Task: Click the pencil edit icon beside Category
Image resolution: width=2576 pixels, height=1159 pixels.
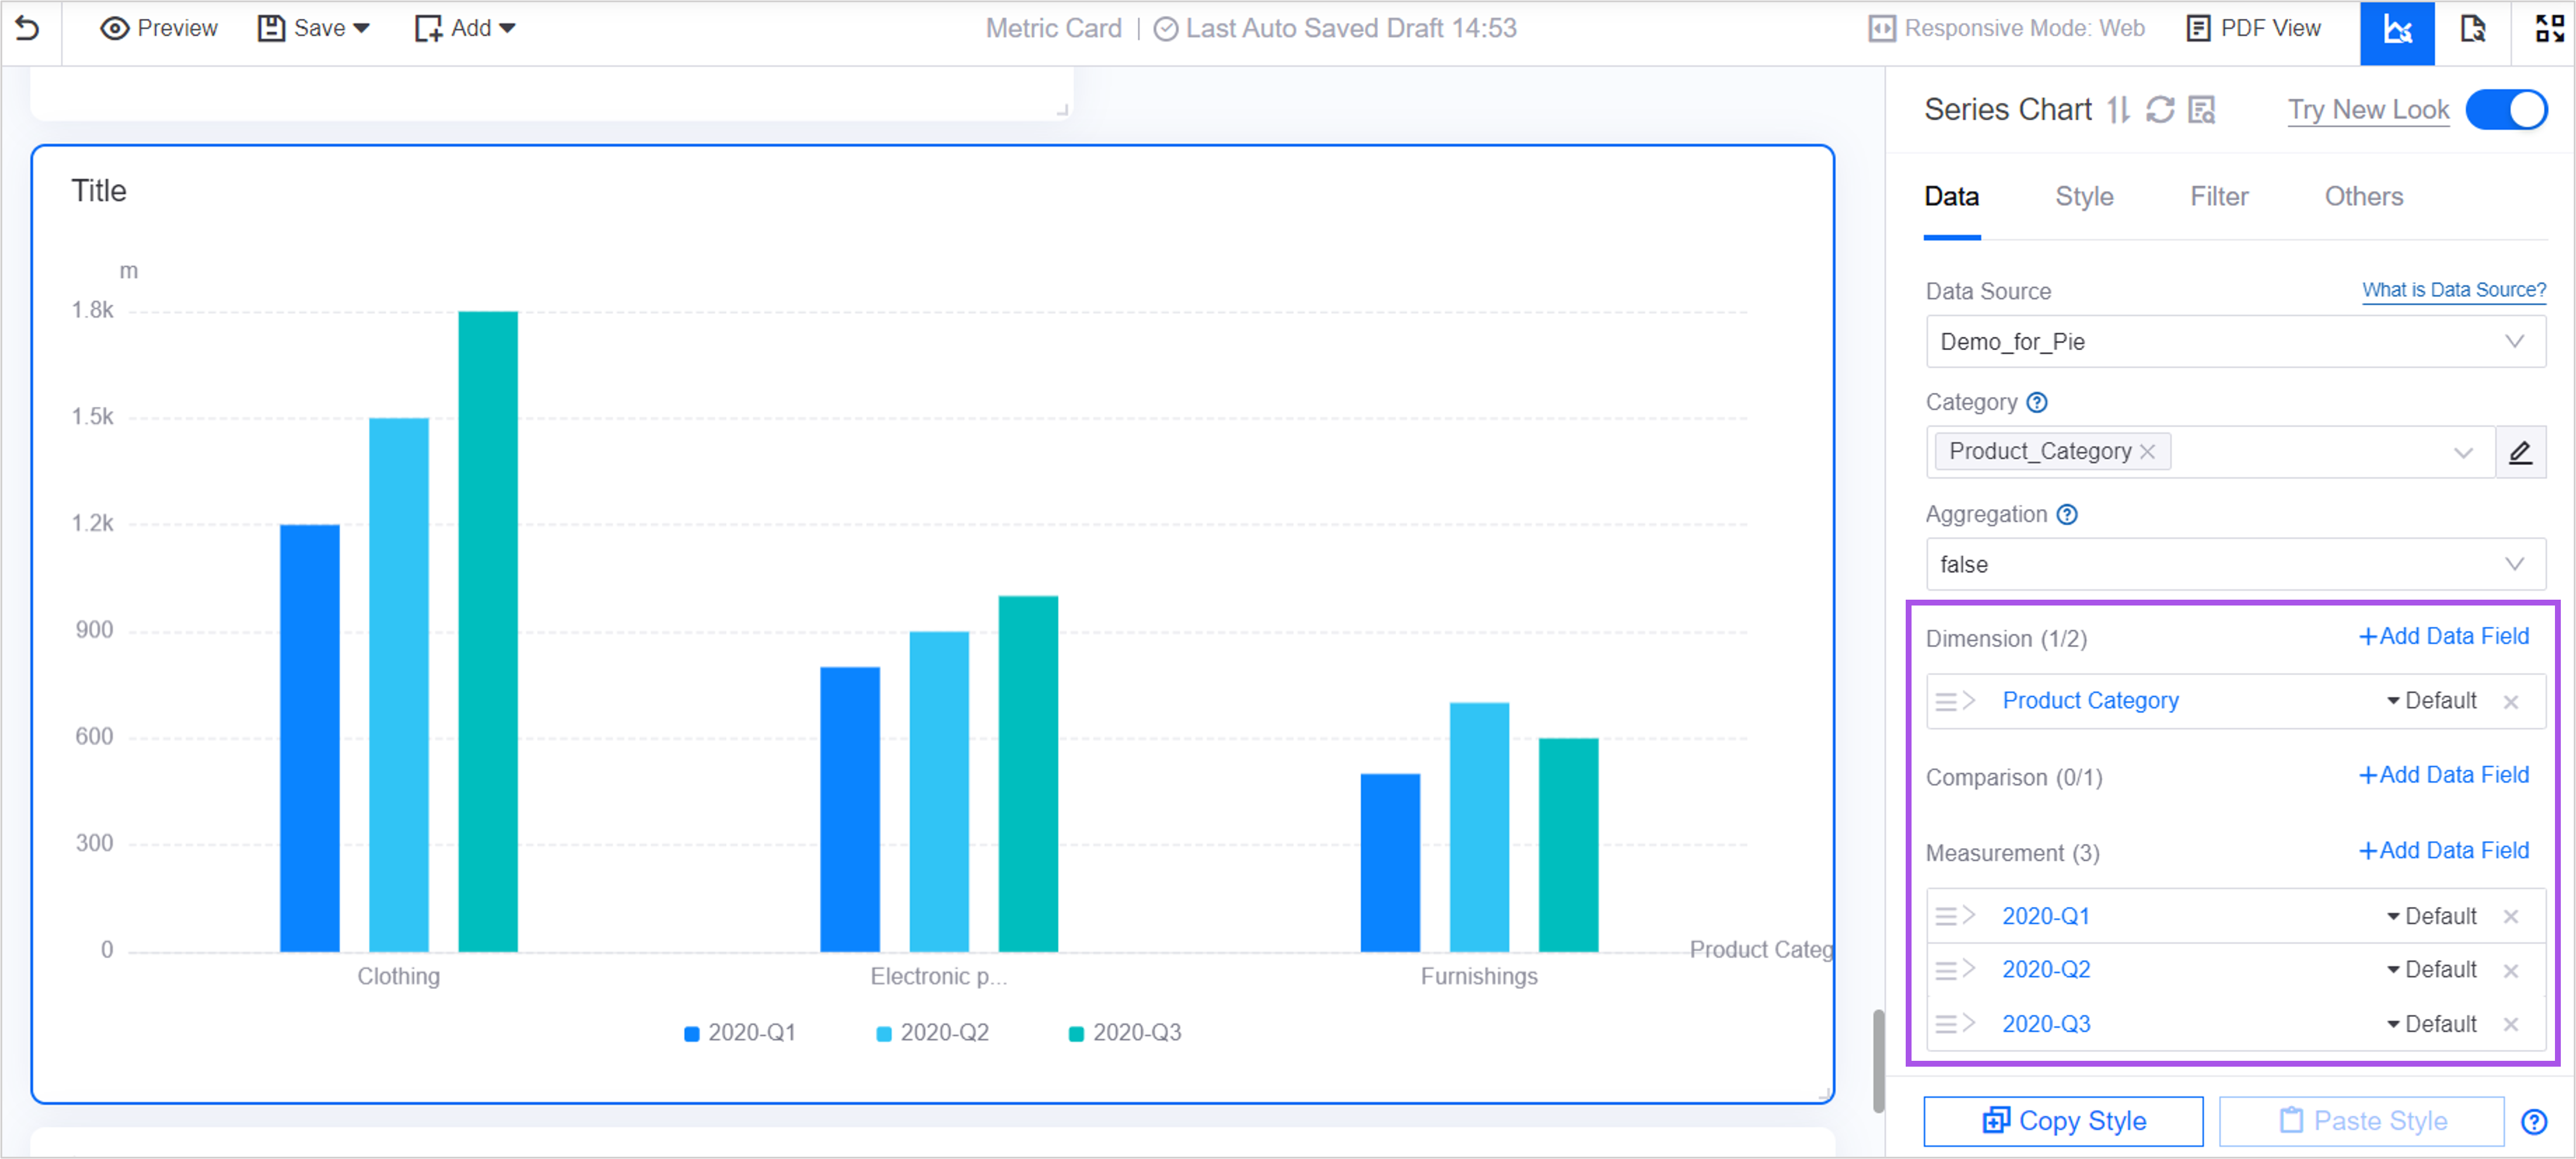Action: (x=2520, y=452)
